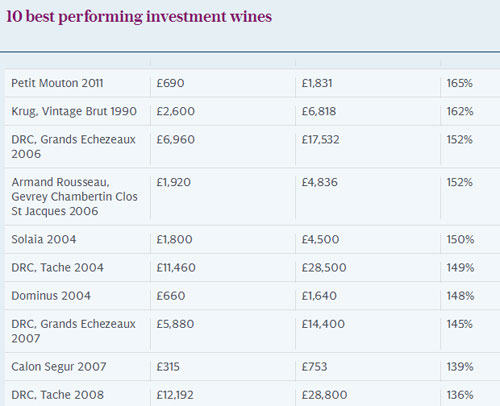500x406 pixels.
Task: Select the £6,818 price value
Action: pos(319,111)
